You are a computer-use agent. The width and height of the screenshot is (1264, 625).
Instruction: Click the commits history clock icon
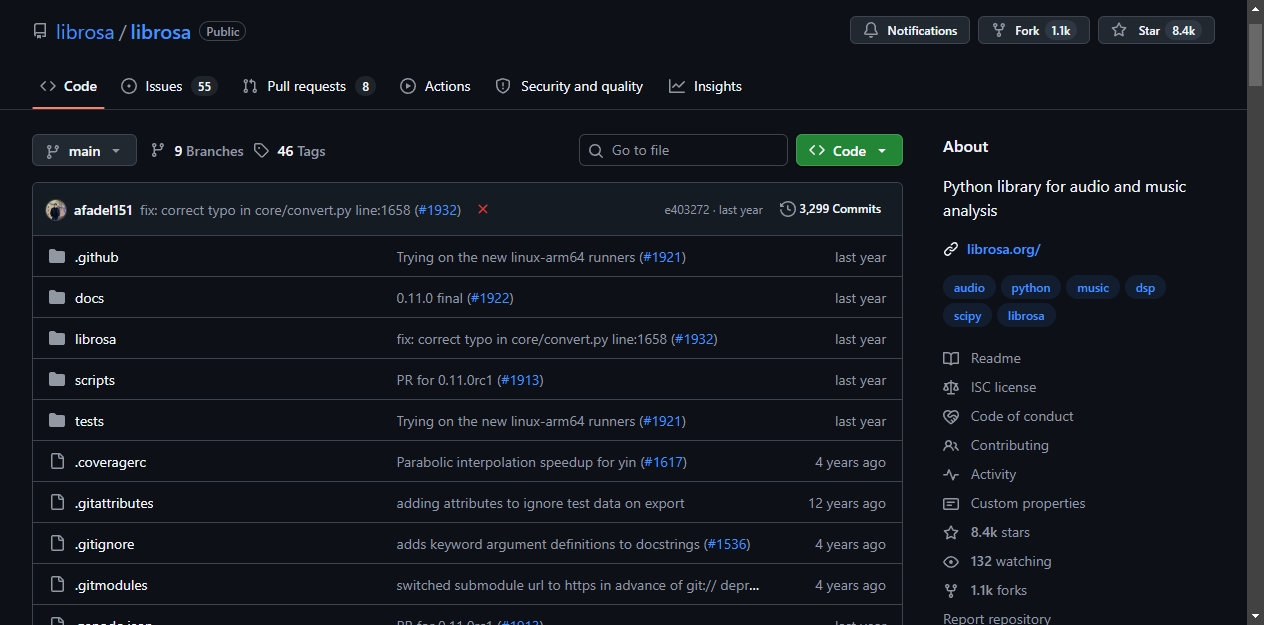tap(788, 209)
